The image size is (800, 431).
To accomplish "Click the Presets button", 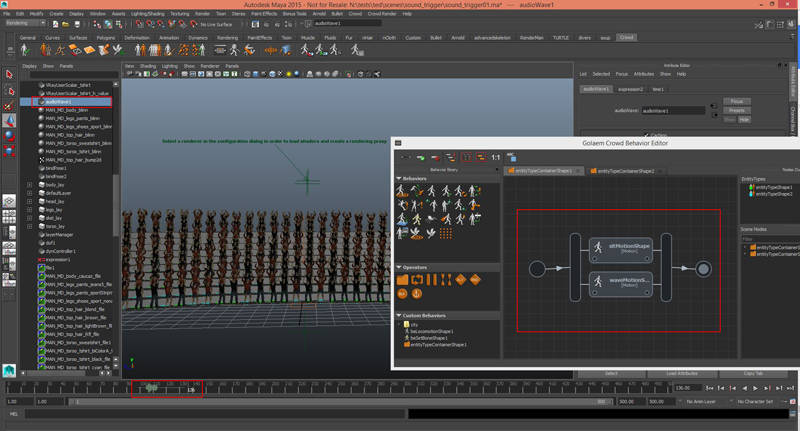I will (x=736, y=110).
